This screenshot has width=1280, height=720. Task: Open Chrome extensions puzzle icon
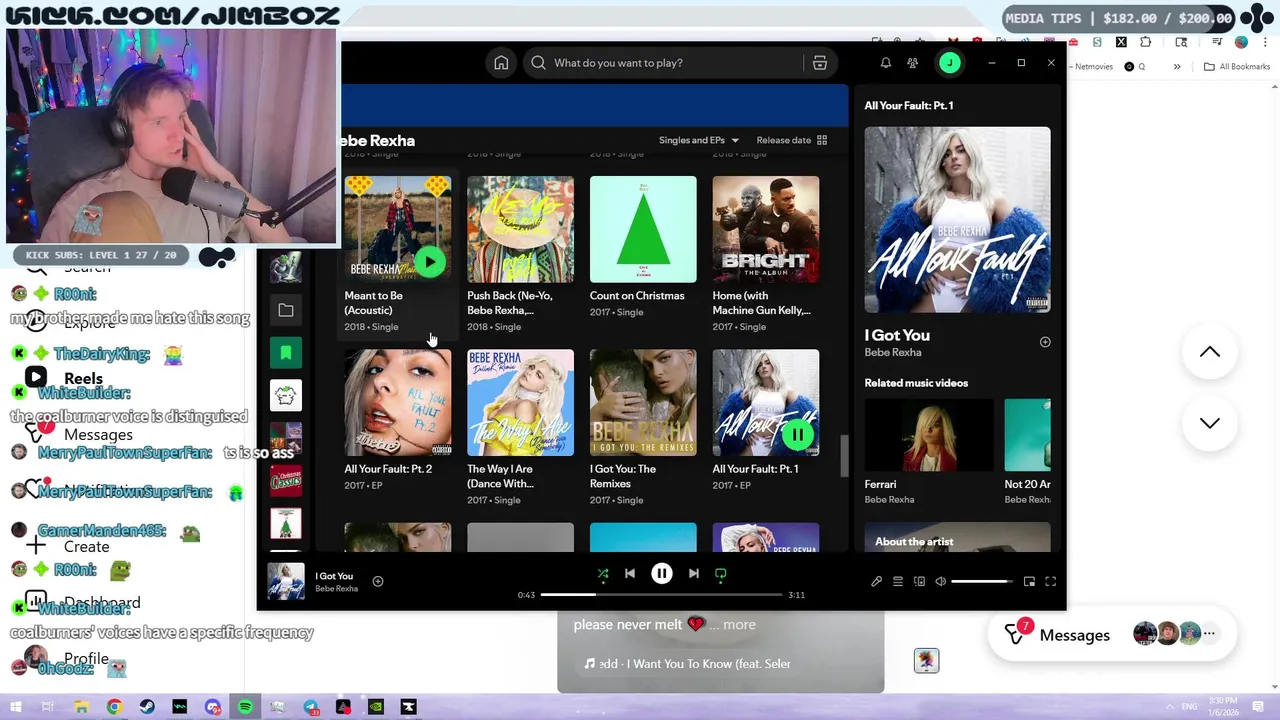pyautogui.click(x=1146, y=42)
